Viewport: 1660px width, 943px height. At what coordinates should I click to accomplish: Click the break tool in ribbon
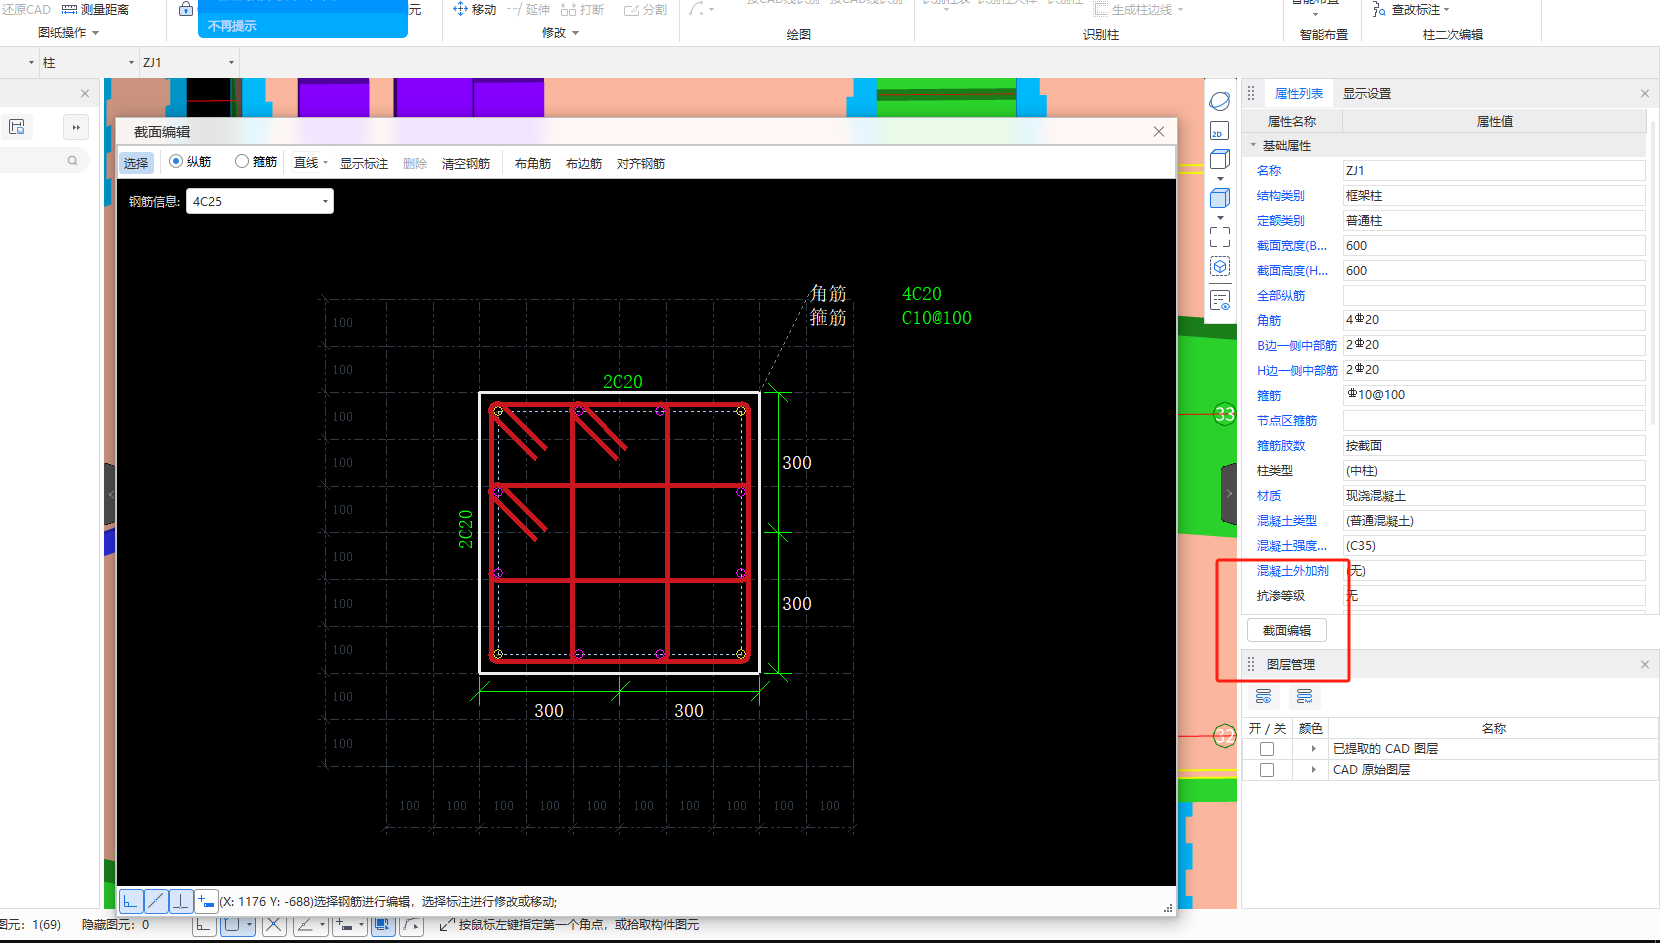pyautogui.click(x=582, y=9)
